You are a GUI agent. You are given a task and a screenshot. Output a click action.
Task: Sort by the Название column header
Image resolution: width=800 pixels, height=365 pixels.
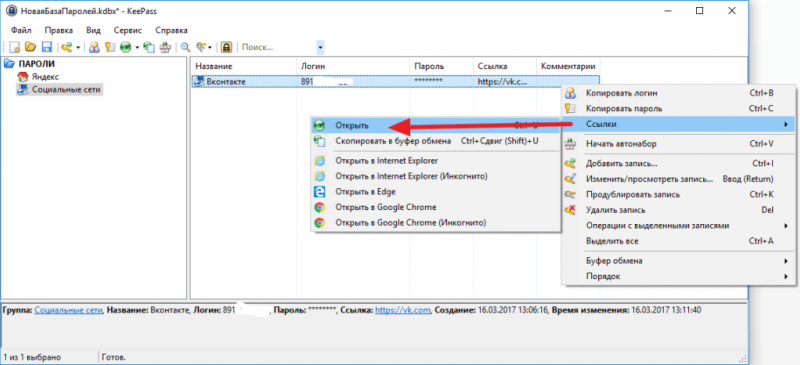(244, 66)
